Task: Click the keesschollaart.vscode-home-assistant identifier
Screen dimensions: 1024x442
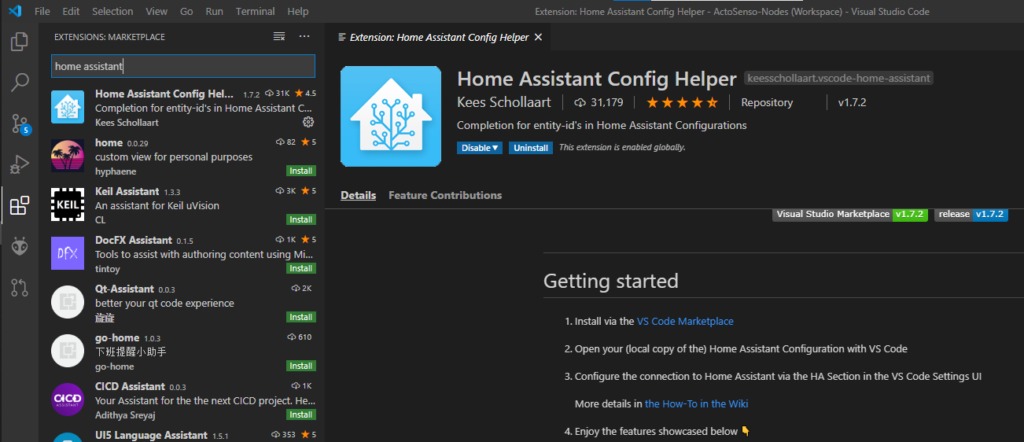Action: point(839,78)
